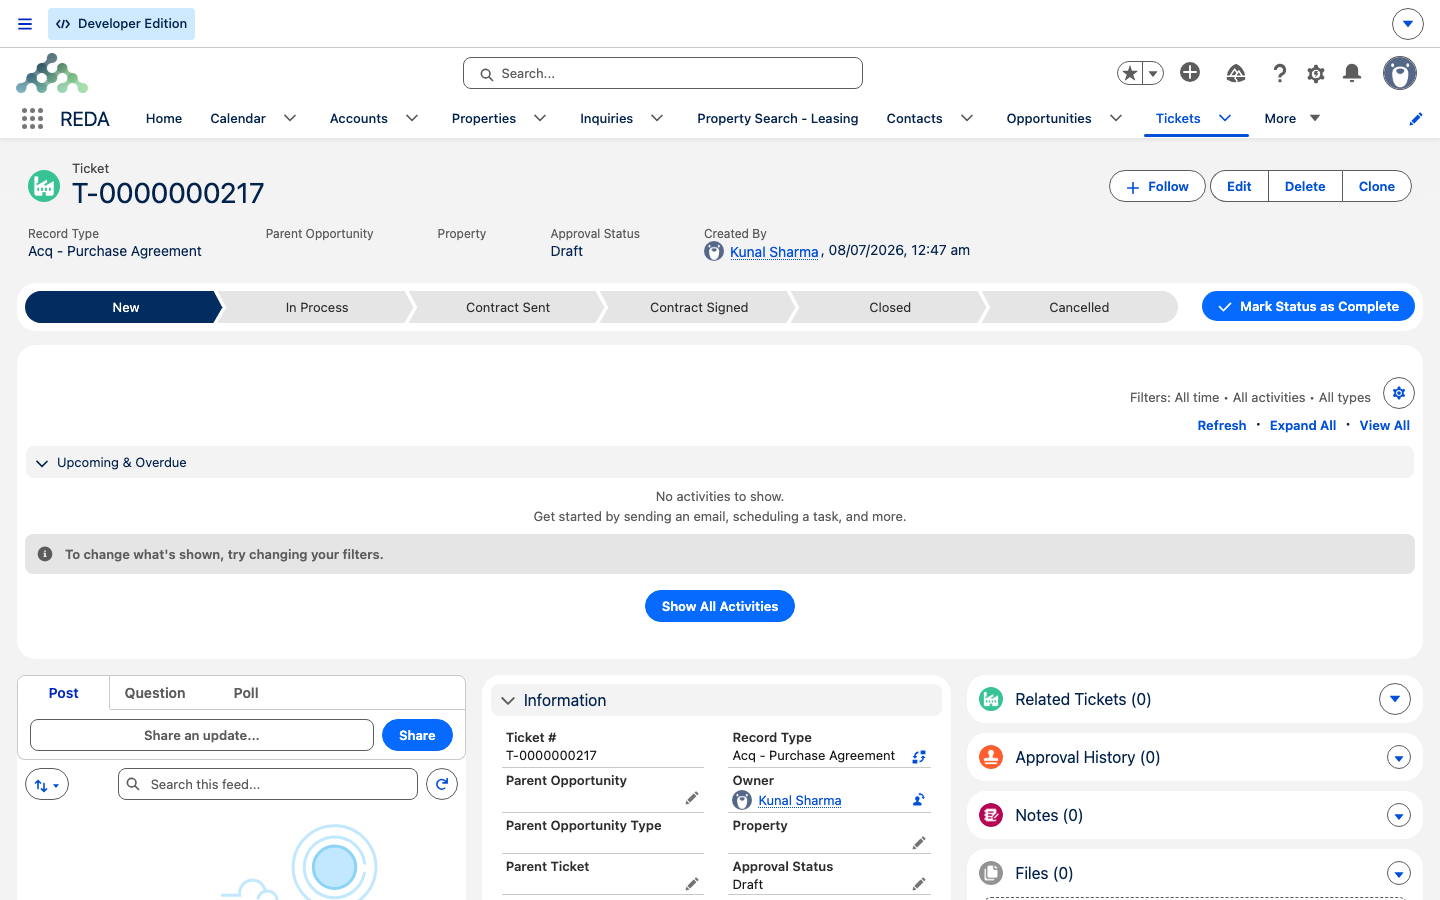1440x900 pixels.
Task: Collapse the Information section
Action: (508, 701)
